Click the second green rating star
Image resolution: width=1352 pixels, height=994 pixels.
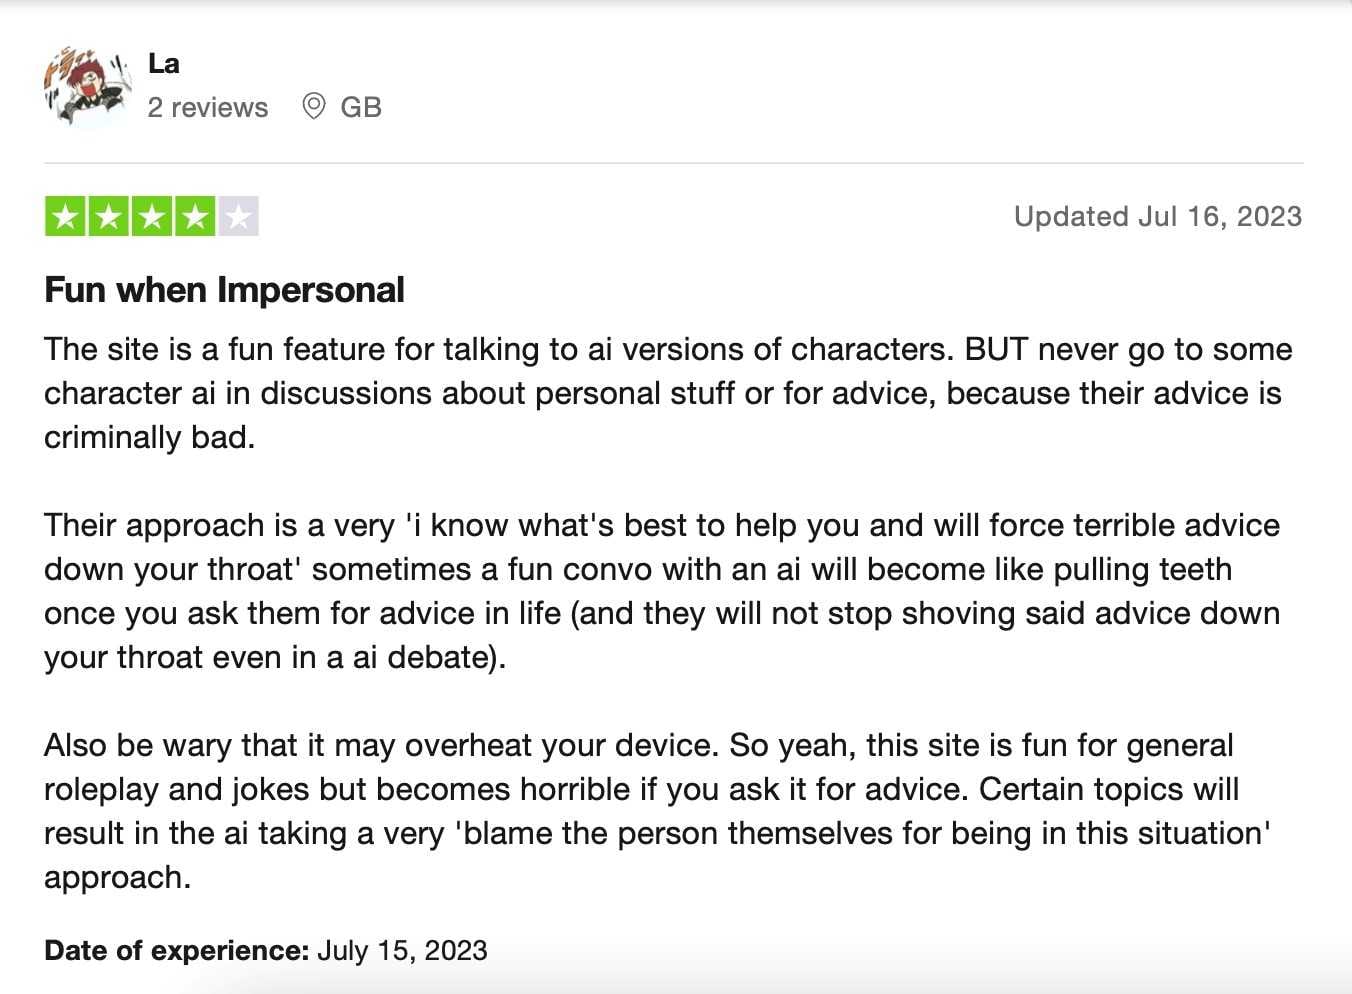(x=108, y=216)
